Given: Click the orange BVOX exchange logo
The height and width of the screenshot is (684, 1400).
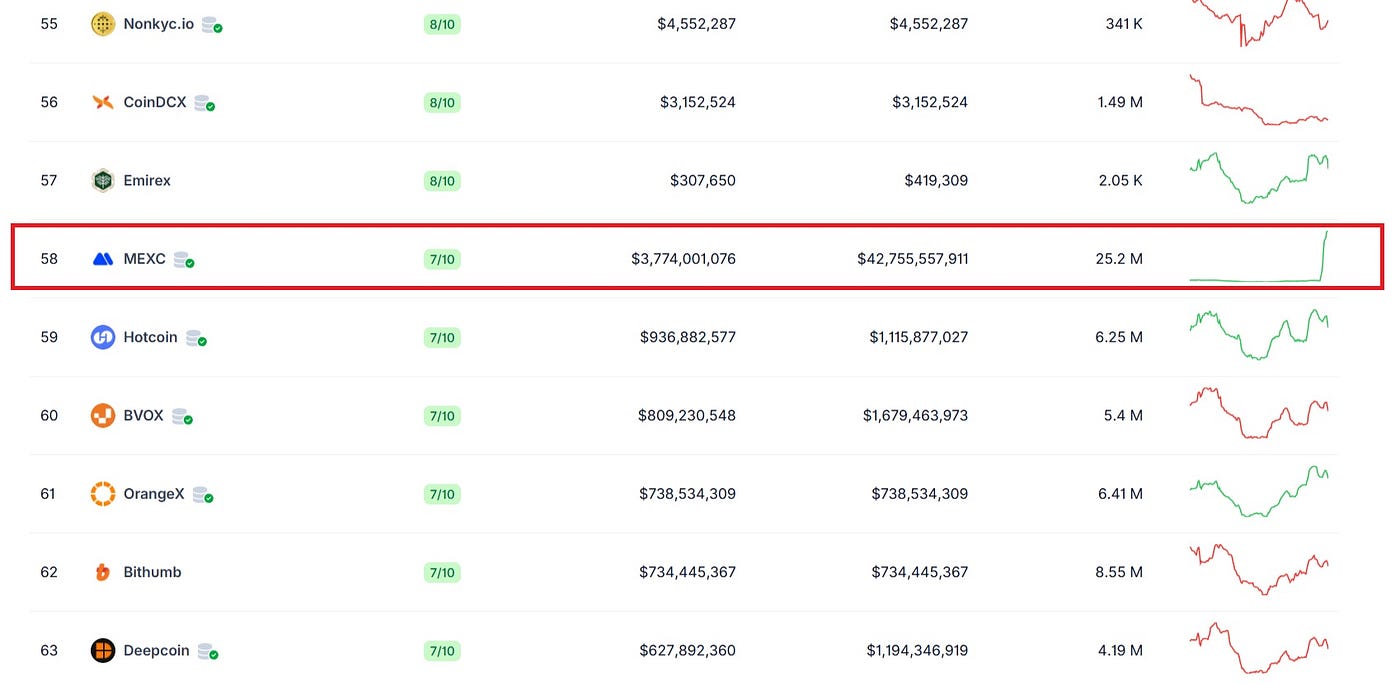Looking at the screenshot, I should tap(102, 415).
